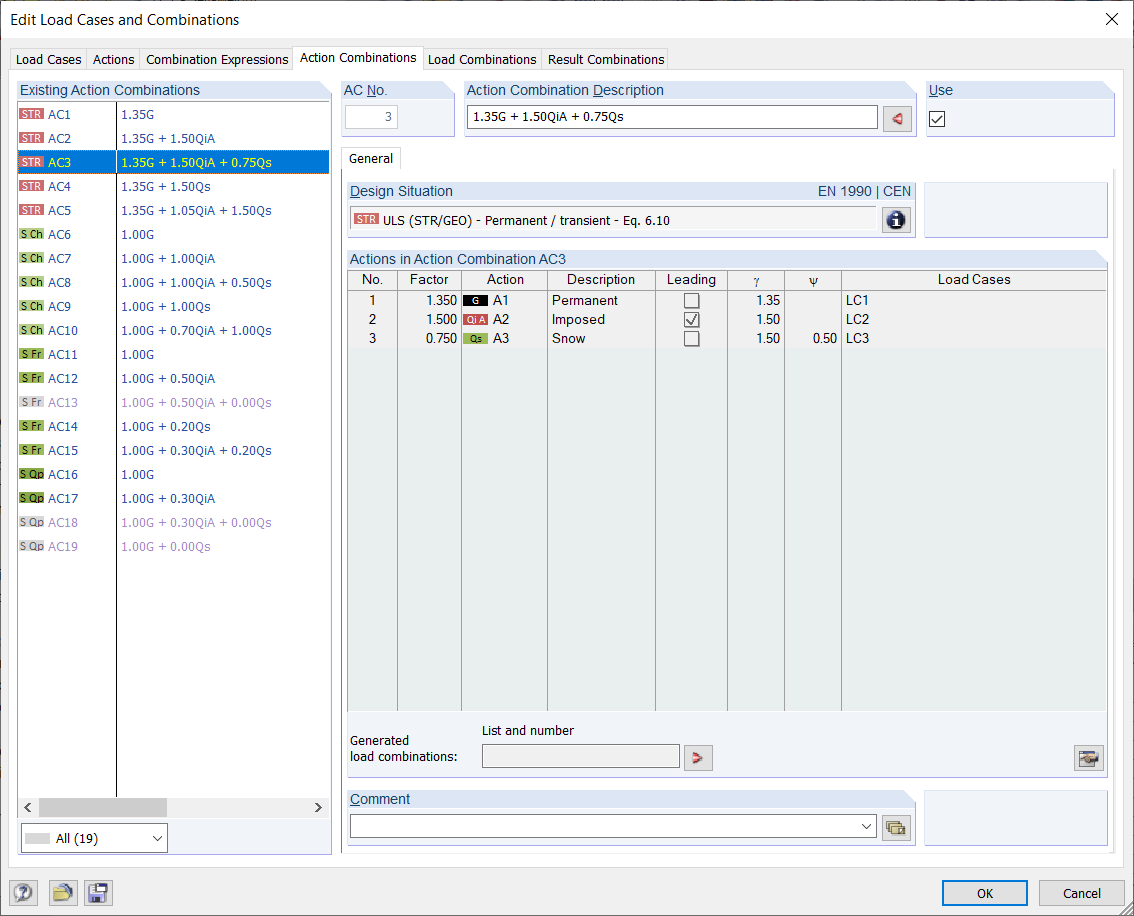Click the load cases details icon

pos(1088,758)
